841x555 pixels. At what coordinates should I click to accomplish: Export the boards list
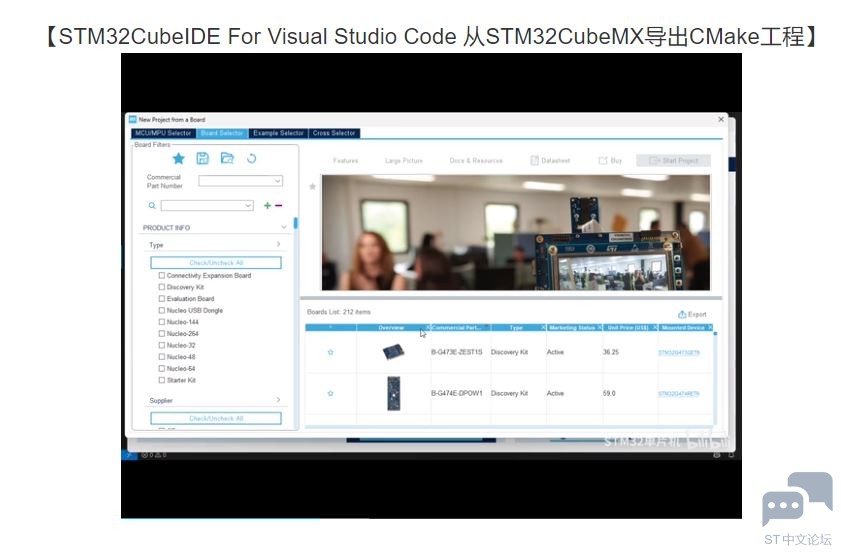point(692,314)
